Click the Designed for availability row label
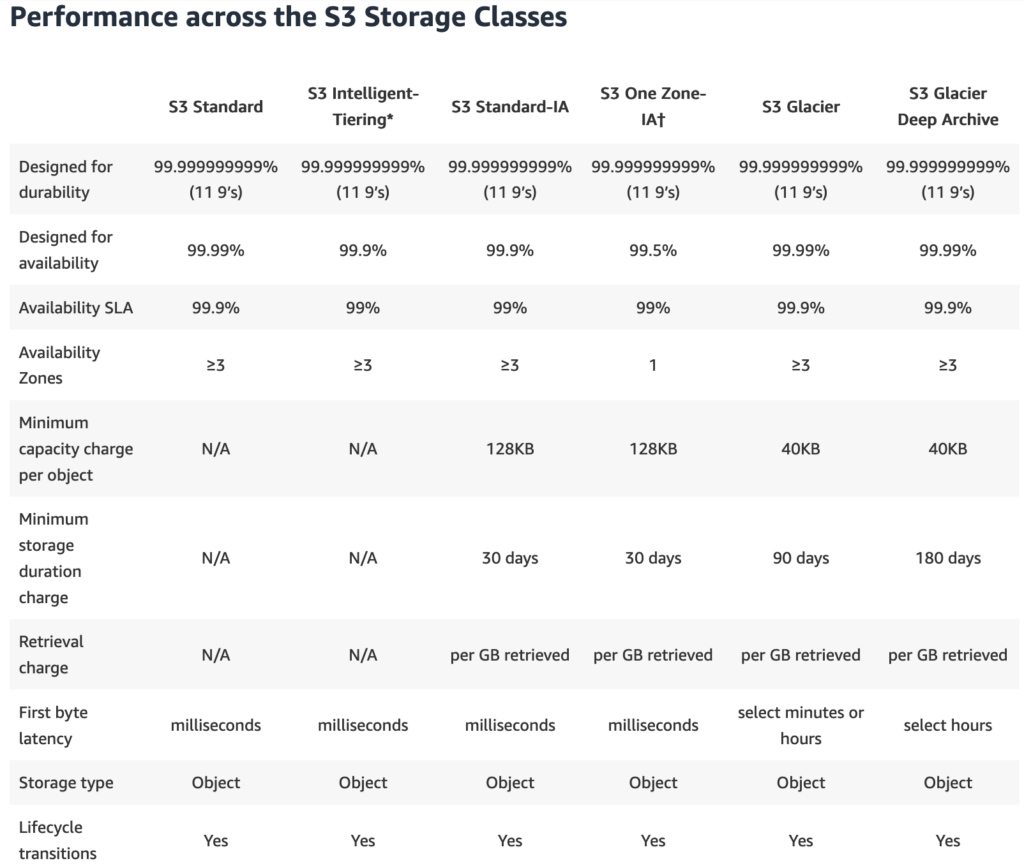 pos(66,250)
